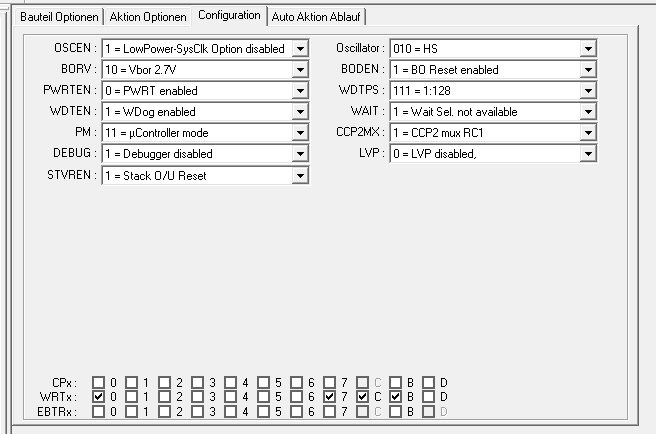The height and width of the screenshot is (434, 656).
Task: Tick the CPx B checkbox
Action: tap(395, 382)
